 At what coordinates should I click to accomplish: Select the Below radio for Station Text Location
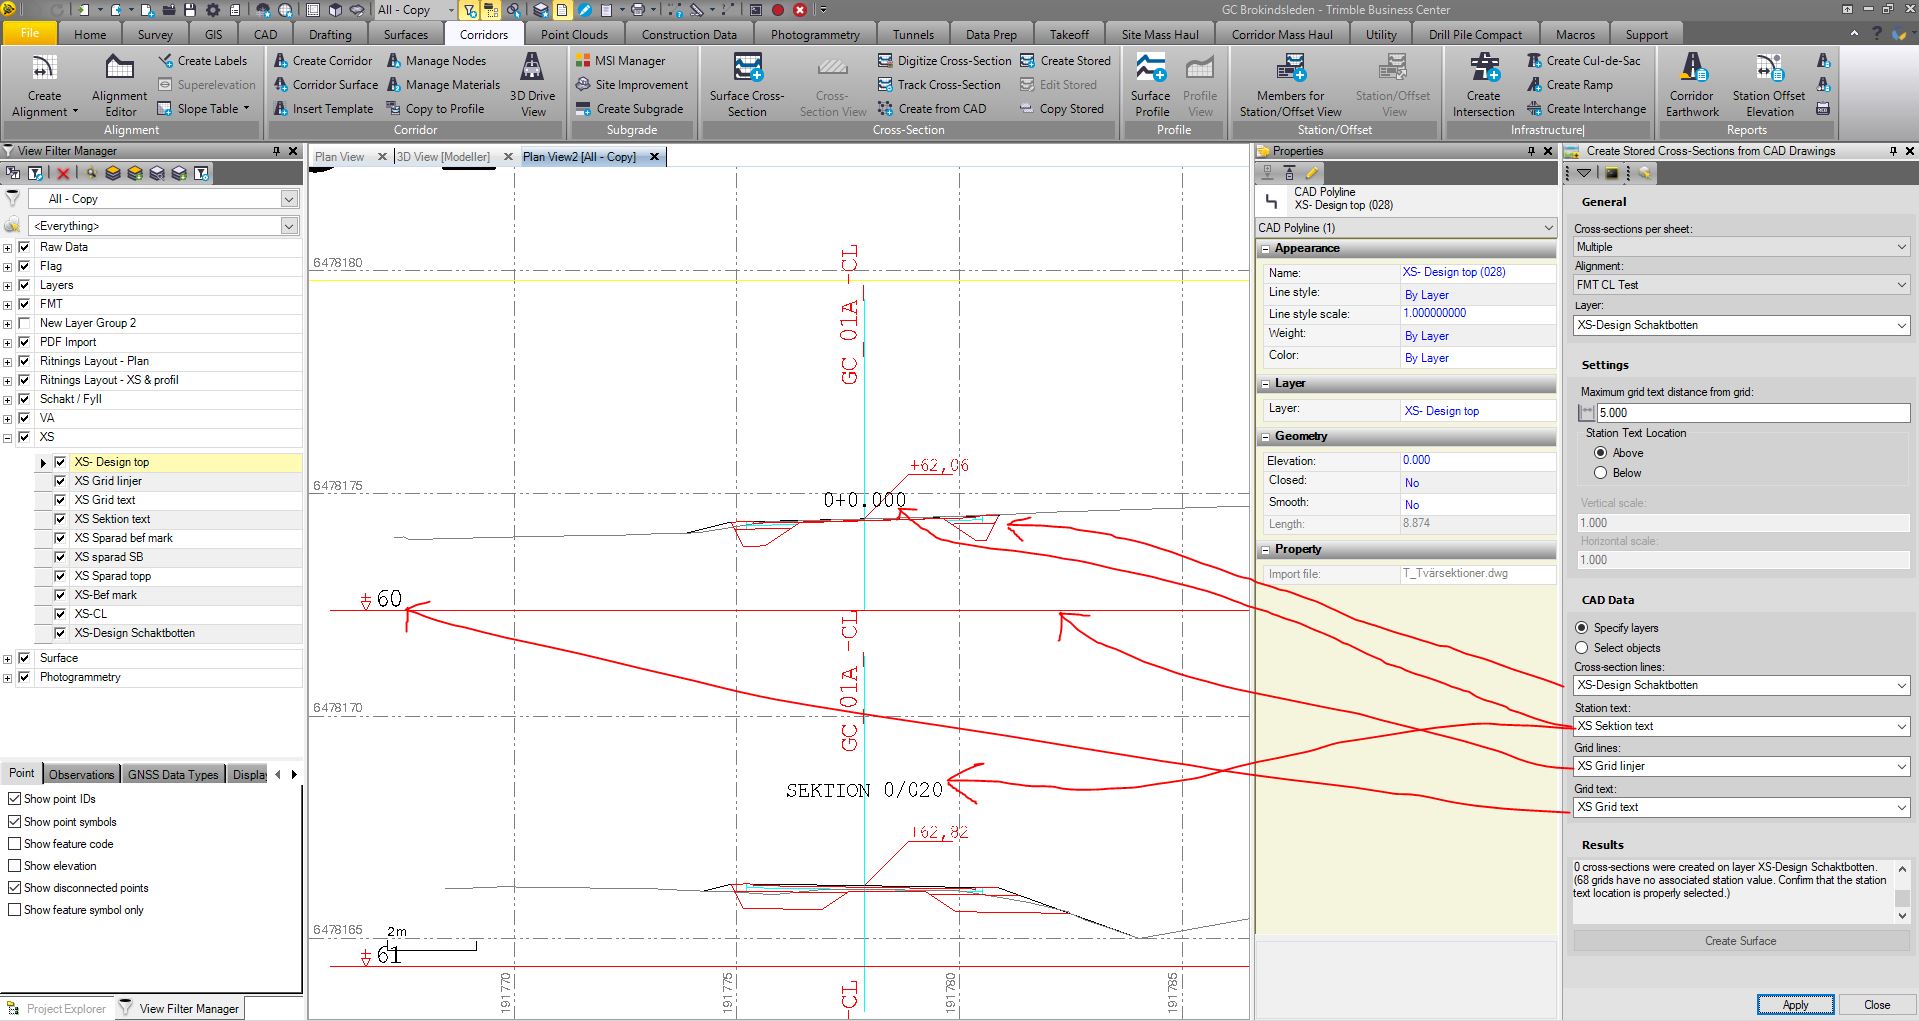point(1598,473)
